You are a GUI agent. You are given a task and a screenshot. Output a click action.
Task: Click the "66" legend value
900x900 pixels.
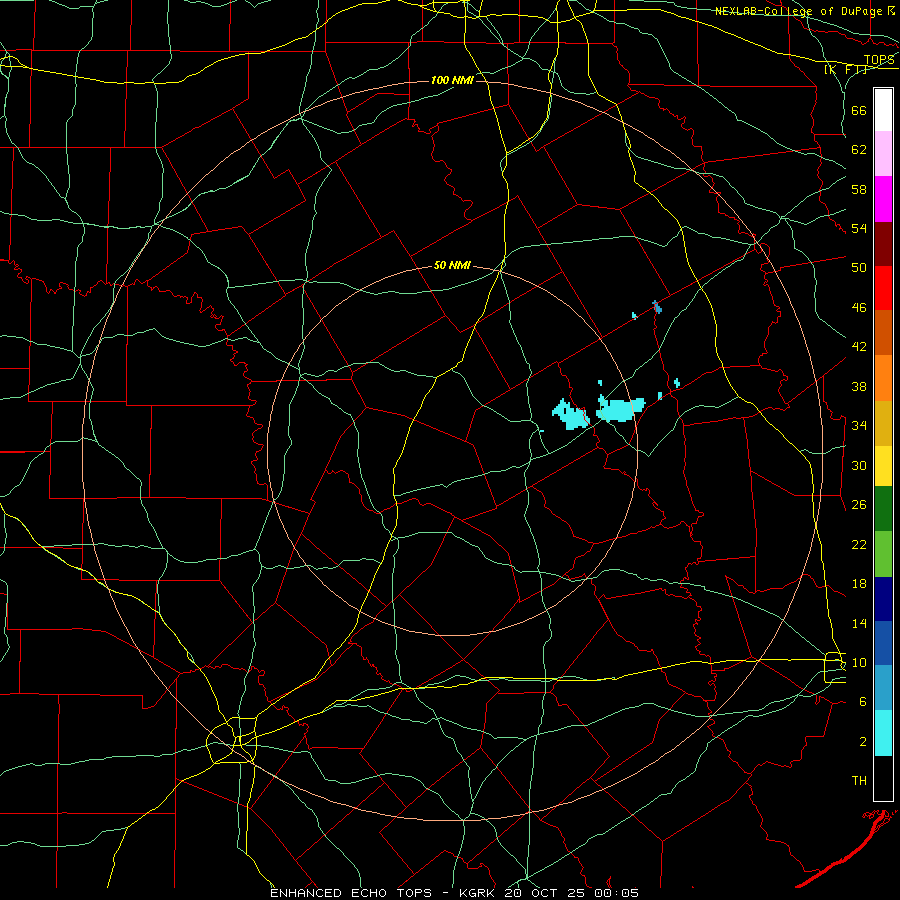(859, 110)
